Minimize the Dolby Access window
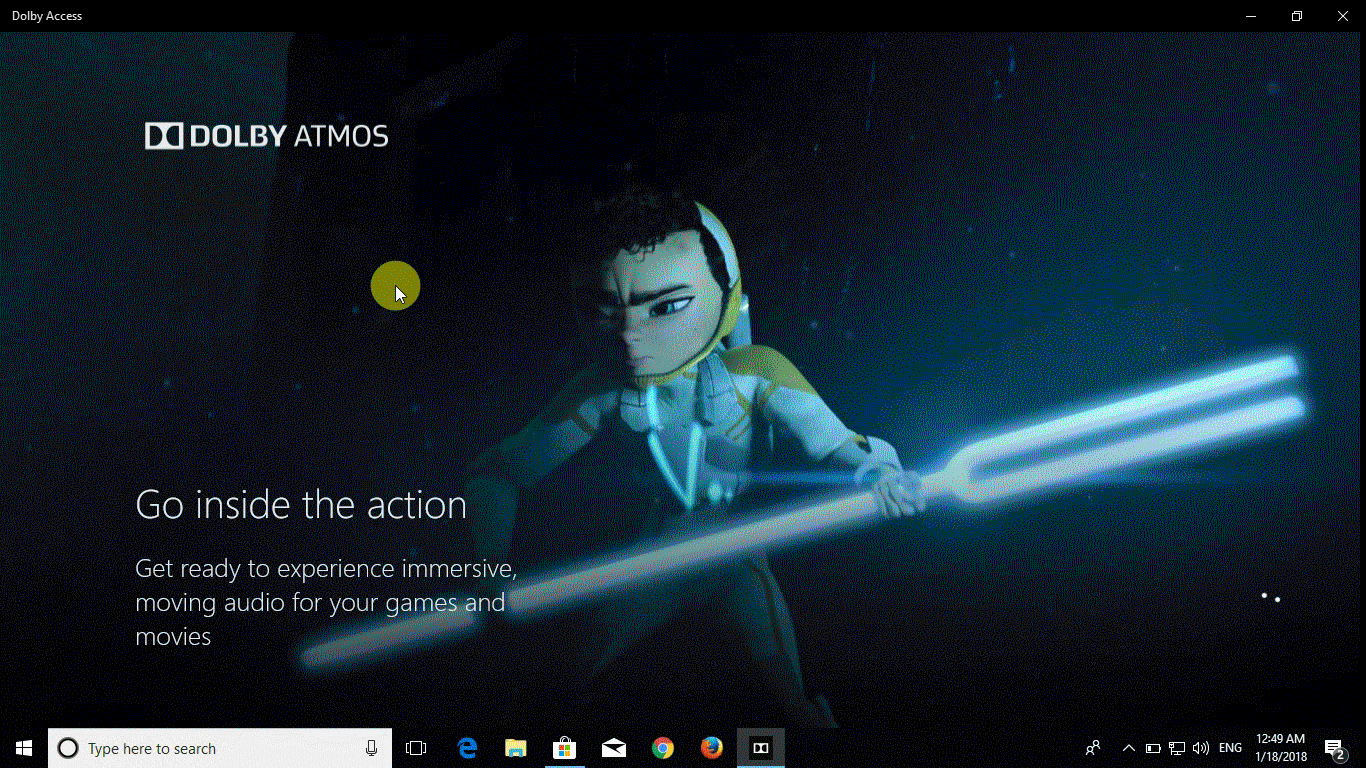The height and width of the screenshot is (768, 1366). click(1251, 16)
